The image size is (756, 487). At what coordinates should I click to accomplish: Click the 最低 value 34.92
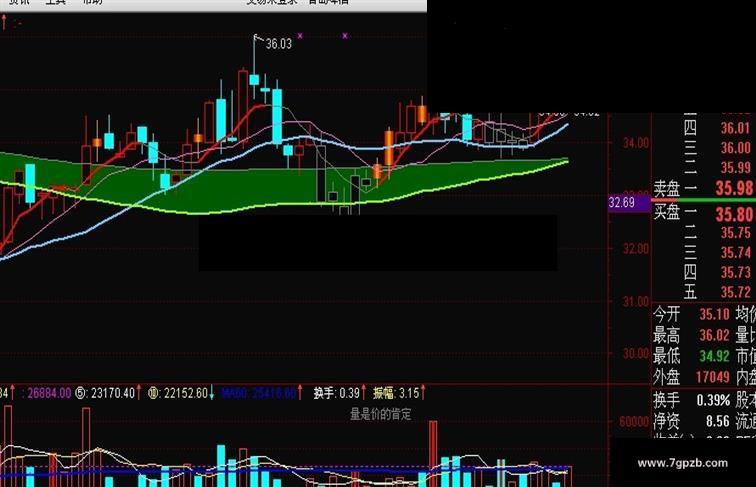(x=715, y=356)
